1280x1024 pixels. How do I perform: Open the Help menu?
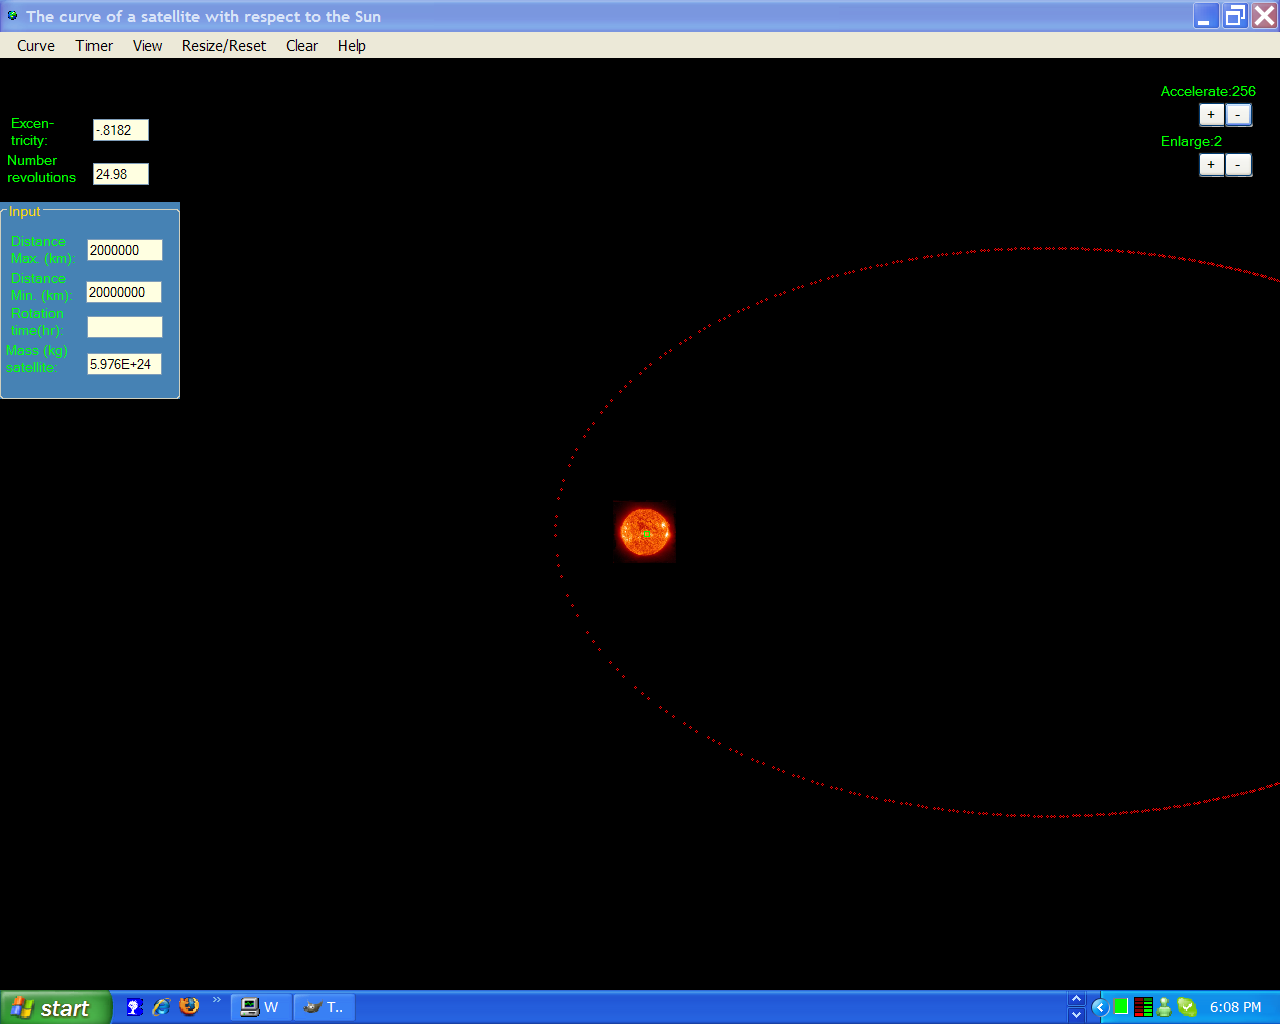point(351,46)
